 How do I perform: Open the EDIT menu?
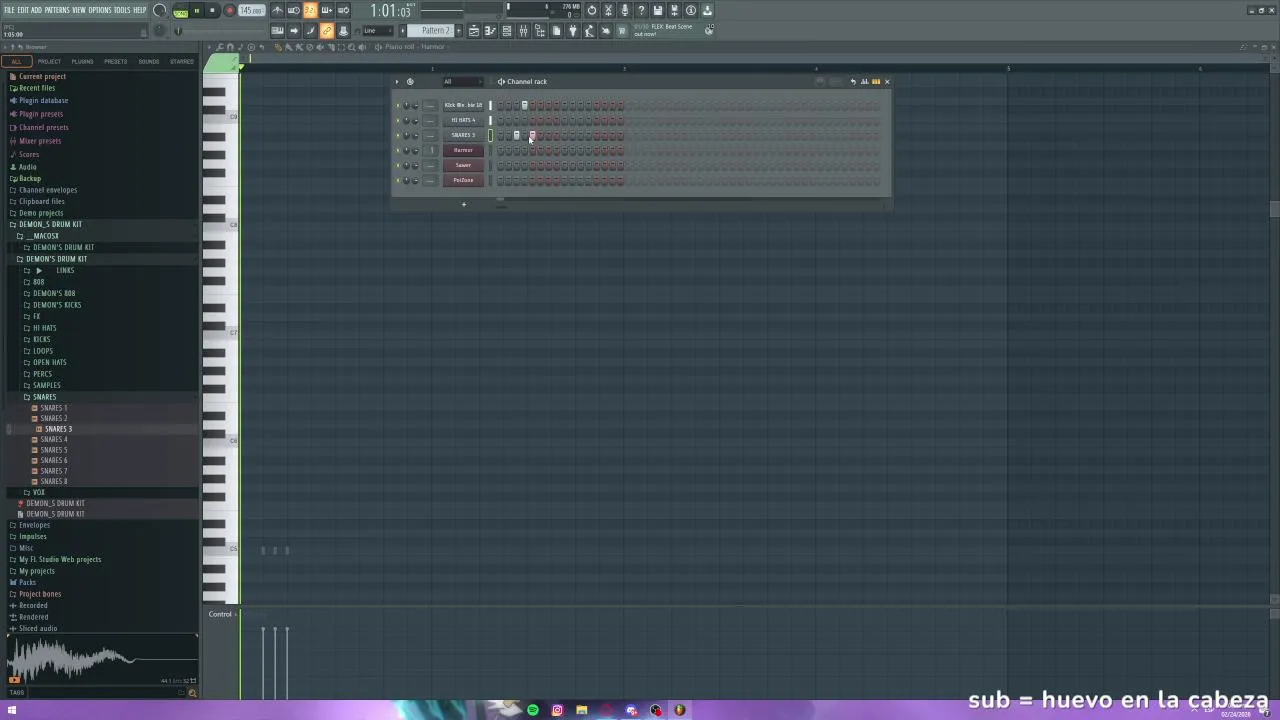[23, 10]
